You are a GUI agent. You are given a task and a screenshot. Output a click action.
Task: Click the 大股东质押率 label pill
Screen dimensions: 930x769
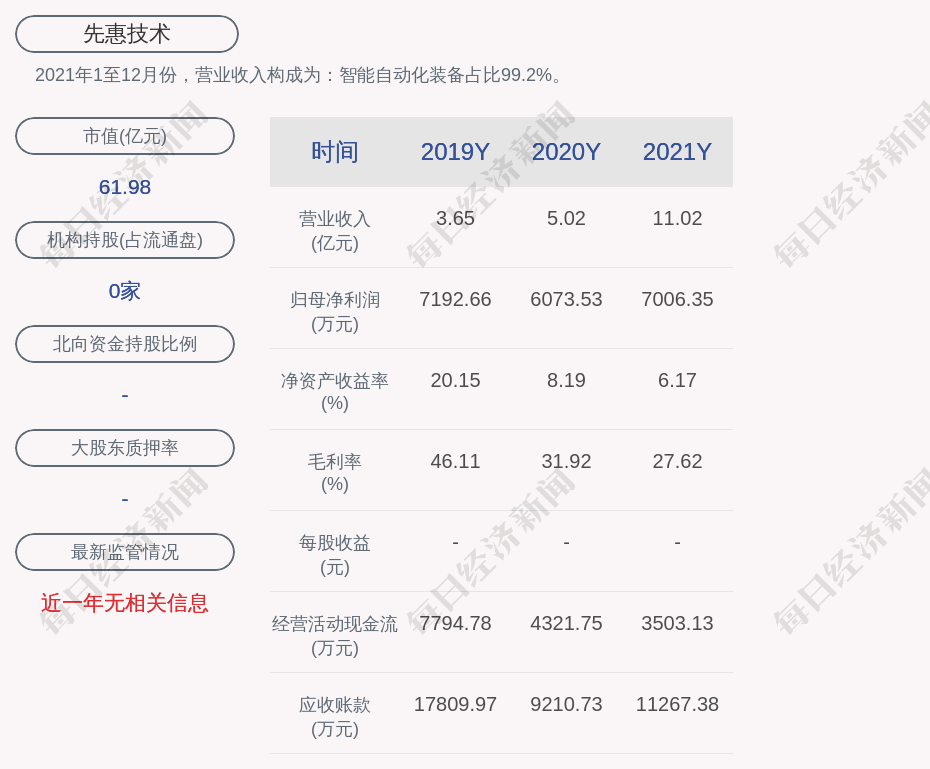click(x=125, y=448)
